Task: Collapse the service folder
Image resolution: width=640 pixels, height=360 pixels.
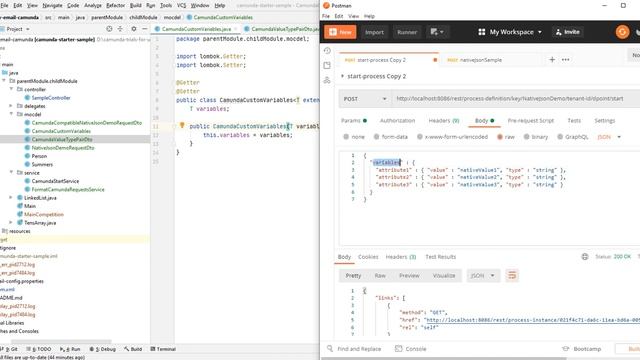Action: tap(11, 172)
